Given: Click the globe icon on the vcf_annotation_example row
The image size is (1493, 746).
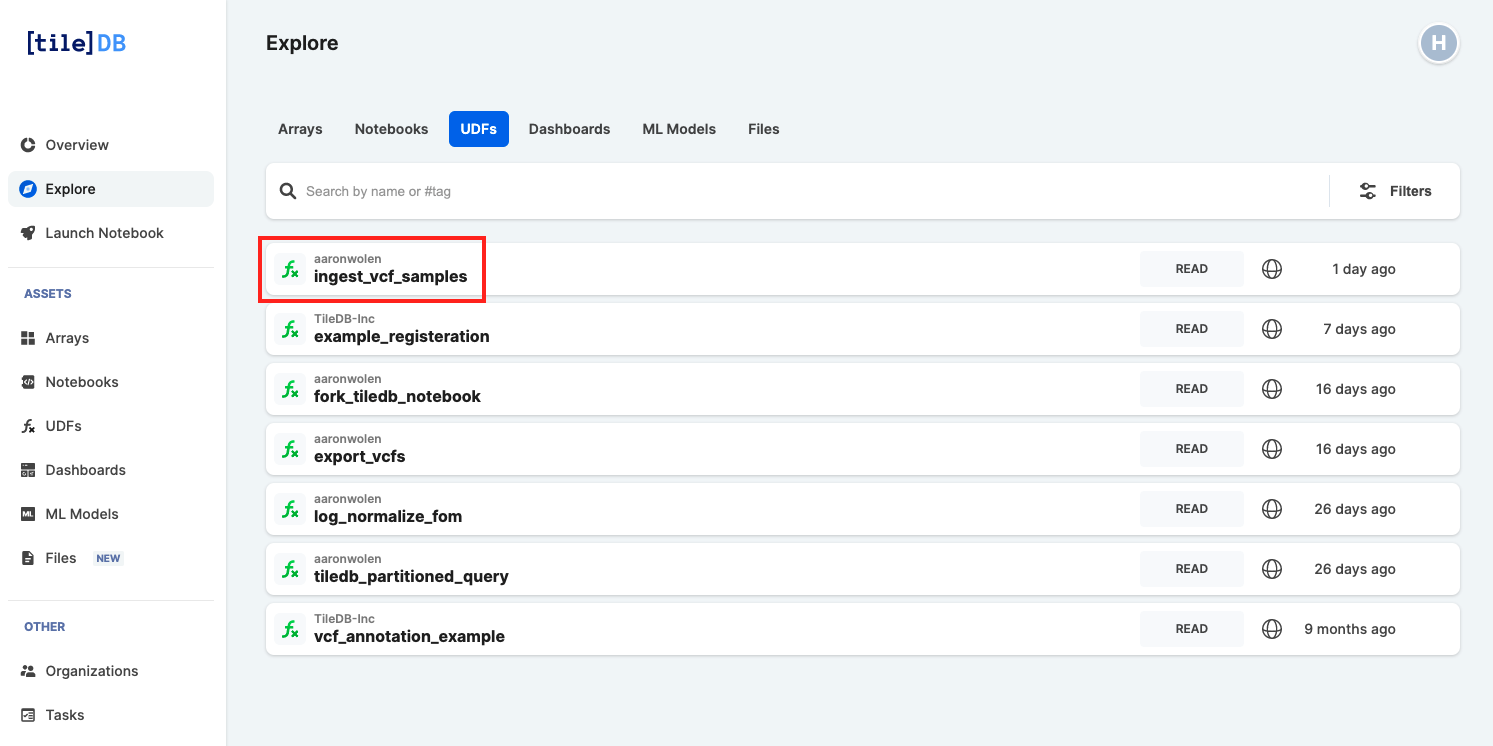Looking at the screenshot, I should pyautogui.click(x=1272, y=629).
